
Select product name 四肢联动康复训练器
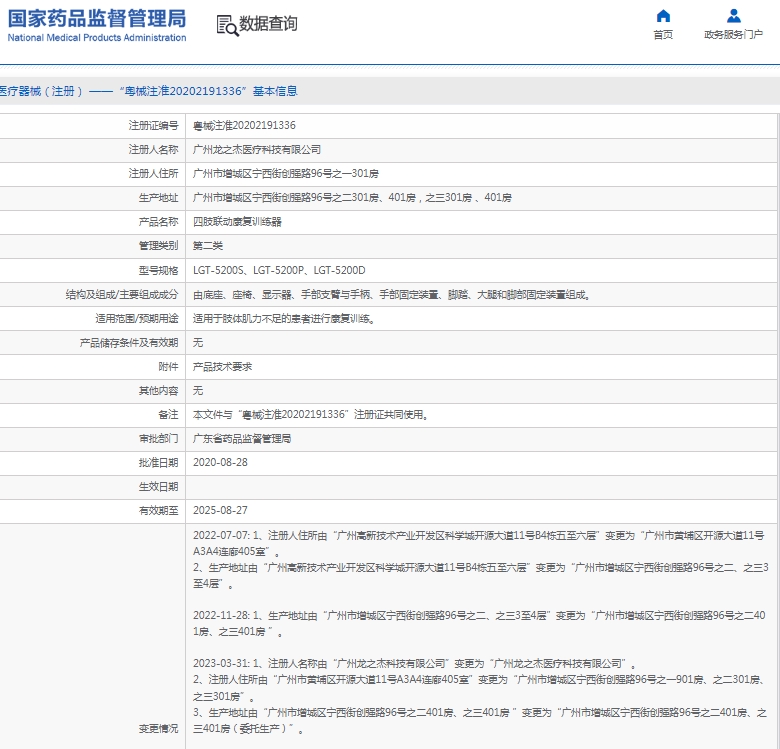[x=237, y=222]
